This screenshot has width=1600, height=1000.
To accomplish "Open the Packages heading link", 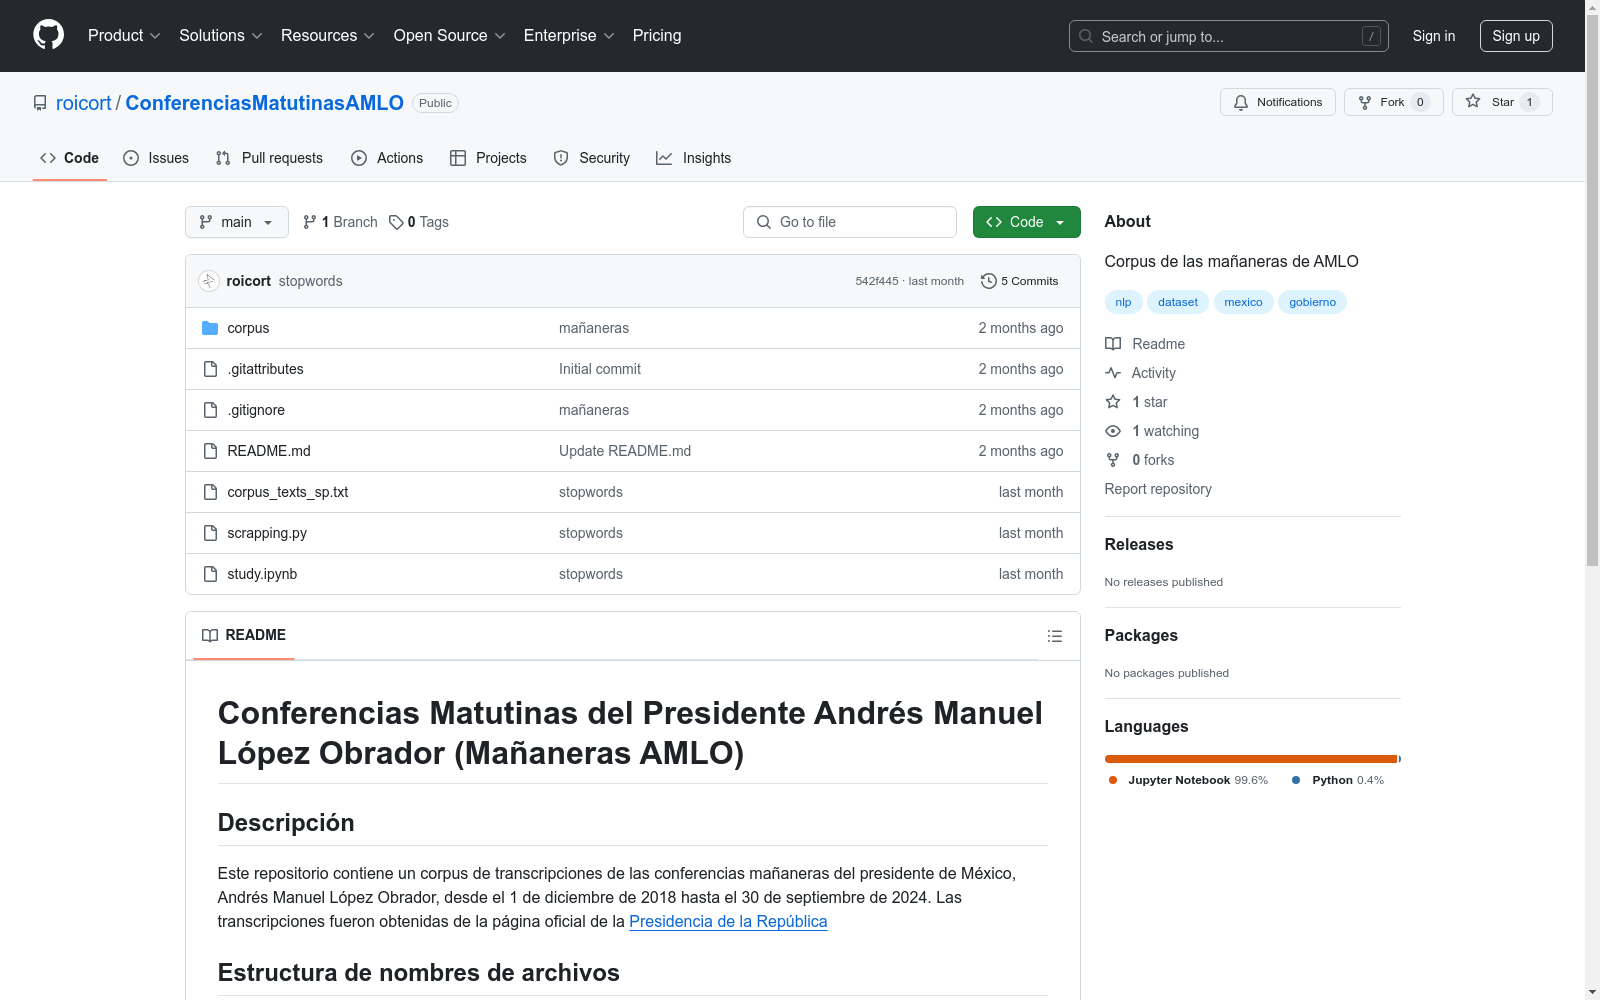I will [x=1141, y=635].
